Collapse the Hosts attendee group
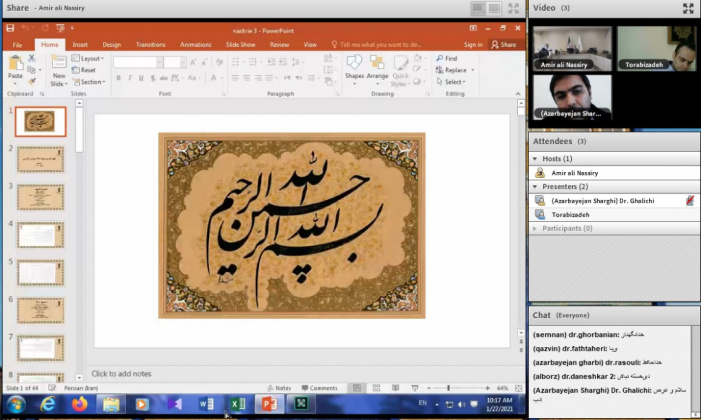Image resolution: width=701 pixels, height=420 pixels. (534, 159)
